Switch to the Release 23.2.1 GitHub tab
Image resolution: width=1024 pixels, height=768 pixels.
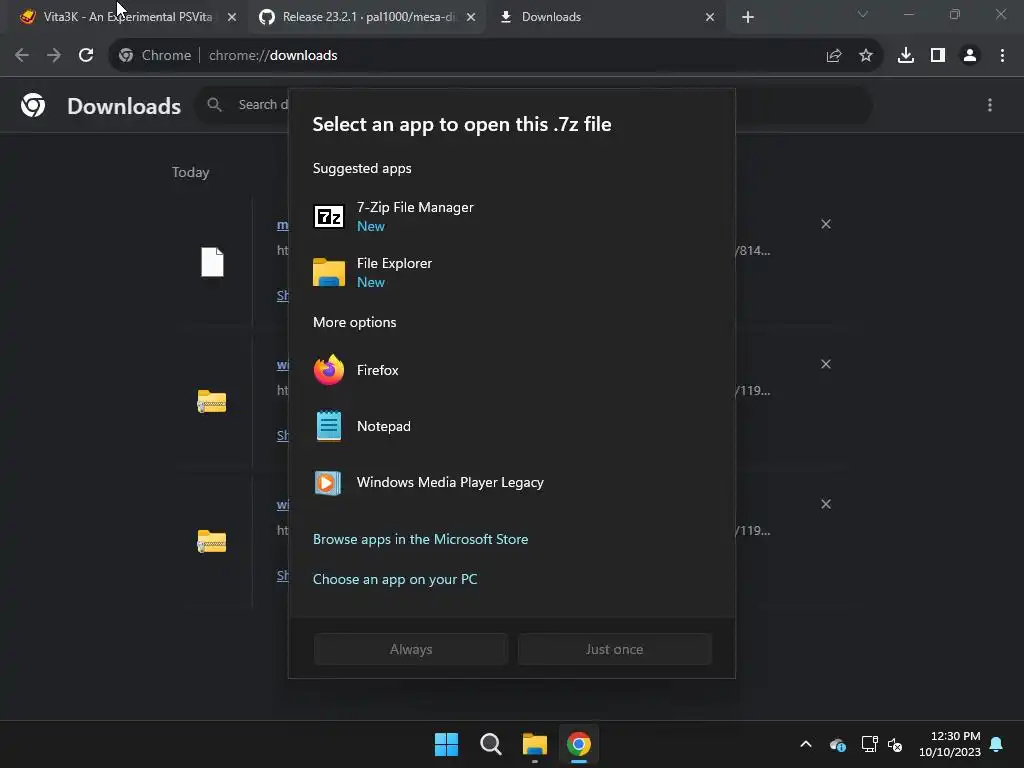pyautogui.click(x=368, y=17)
